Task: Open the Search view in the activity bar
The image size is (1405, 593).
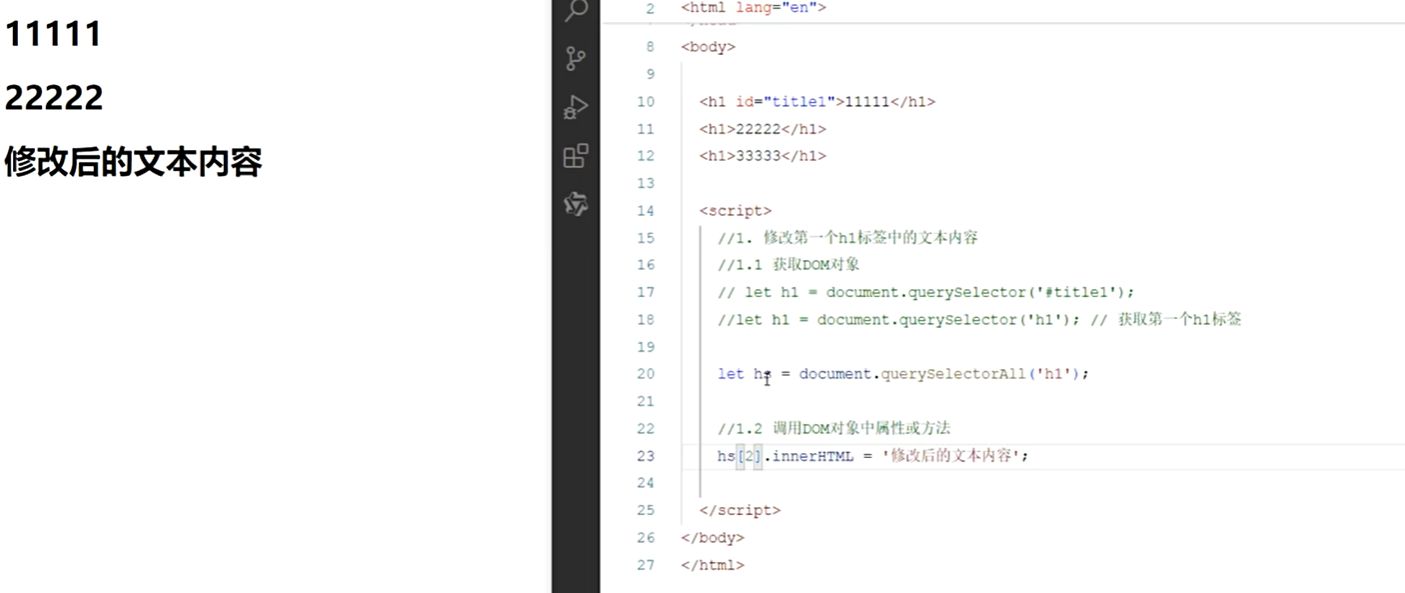Action: [576, 11]
